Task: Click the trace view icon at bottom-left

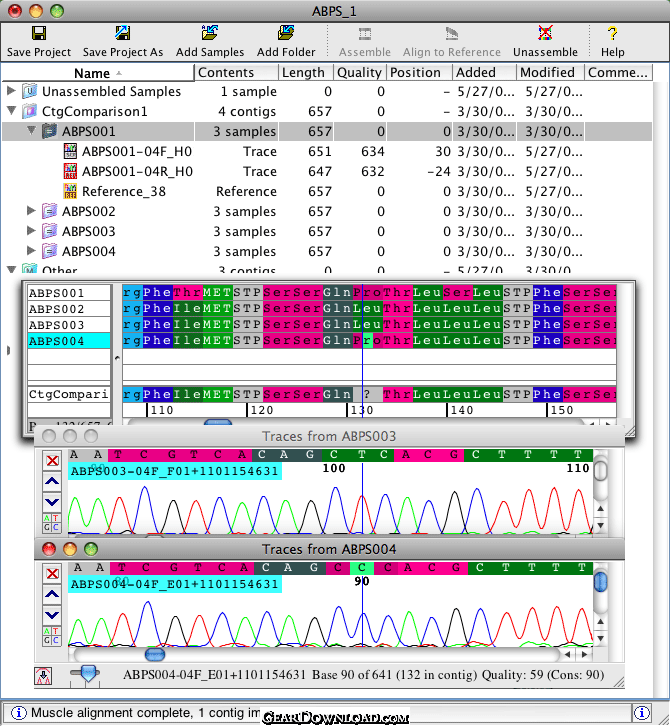Action: tap(43, 676)
